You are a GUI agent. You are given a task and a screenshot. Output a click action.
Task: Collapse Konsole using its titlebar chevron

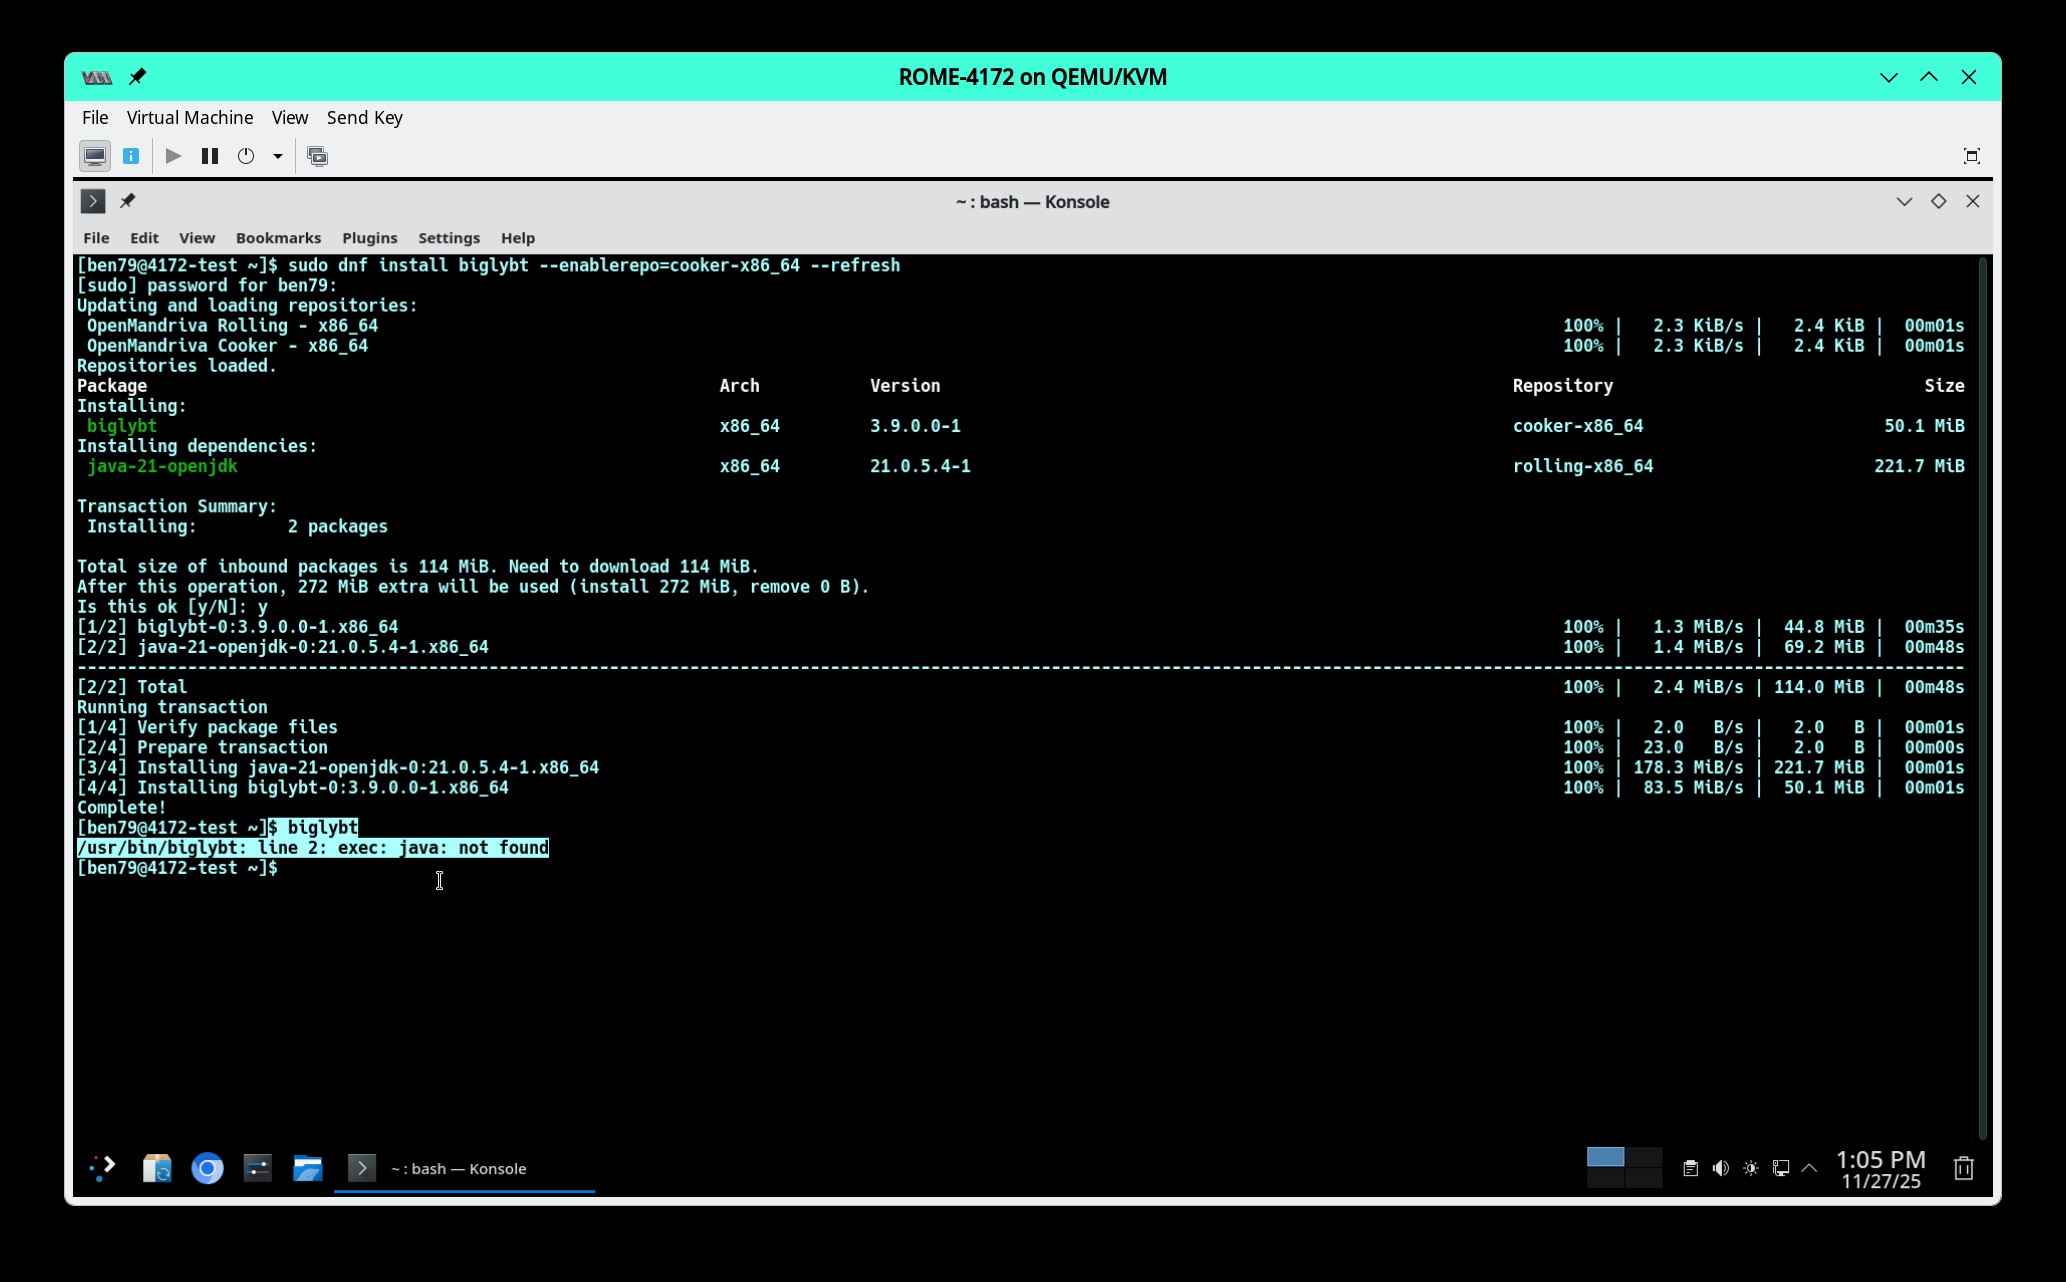pos(1903,201)
